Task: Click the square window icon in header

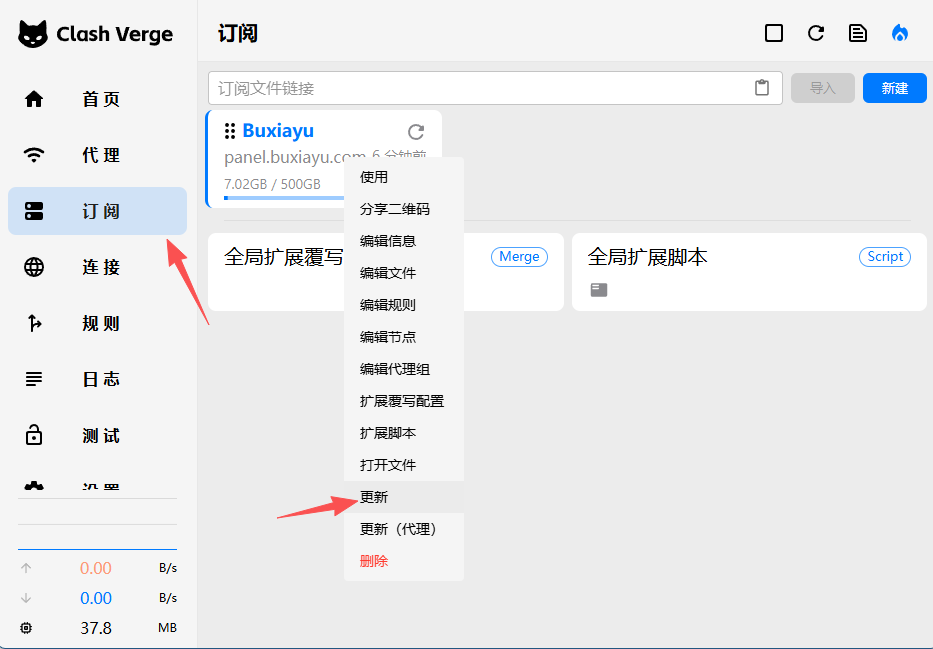Action: point(774,33)
